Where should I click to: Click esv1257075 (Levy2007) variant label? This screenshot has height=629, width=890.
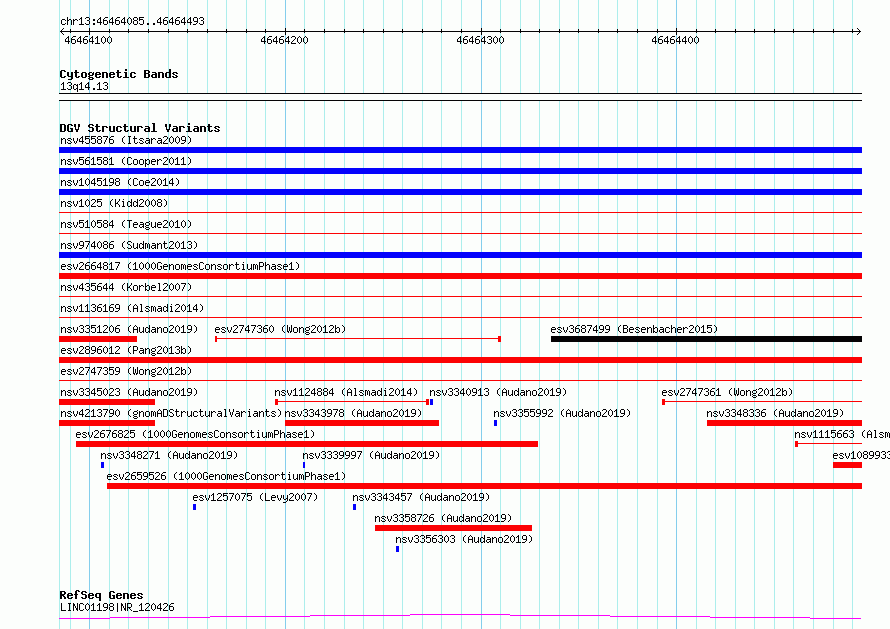(255, 497)
